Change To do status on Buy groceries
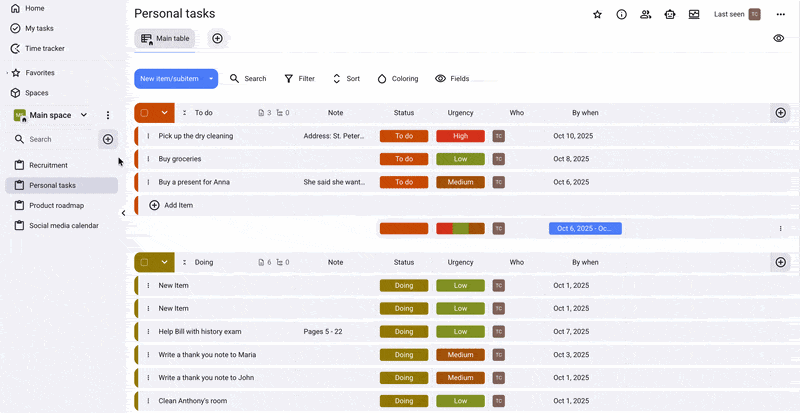 (404, 159)
